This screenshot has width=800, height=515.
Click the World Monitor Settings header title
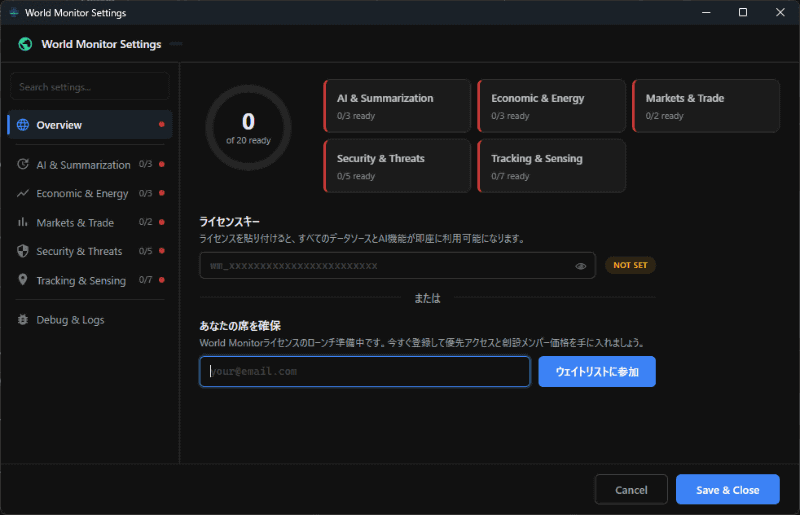click(101, 44)
